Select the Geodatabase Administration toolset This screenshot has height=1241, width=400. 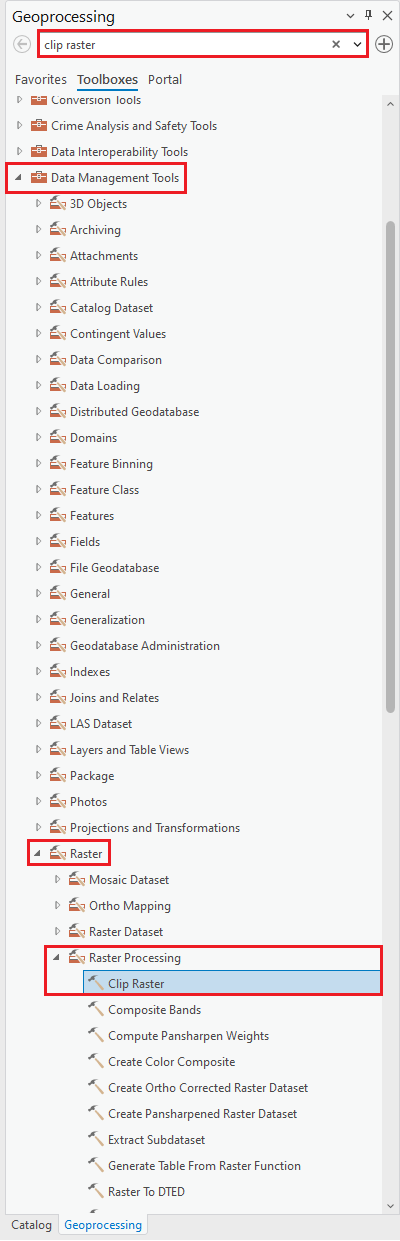(x=145, y=646)
